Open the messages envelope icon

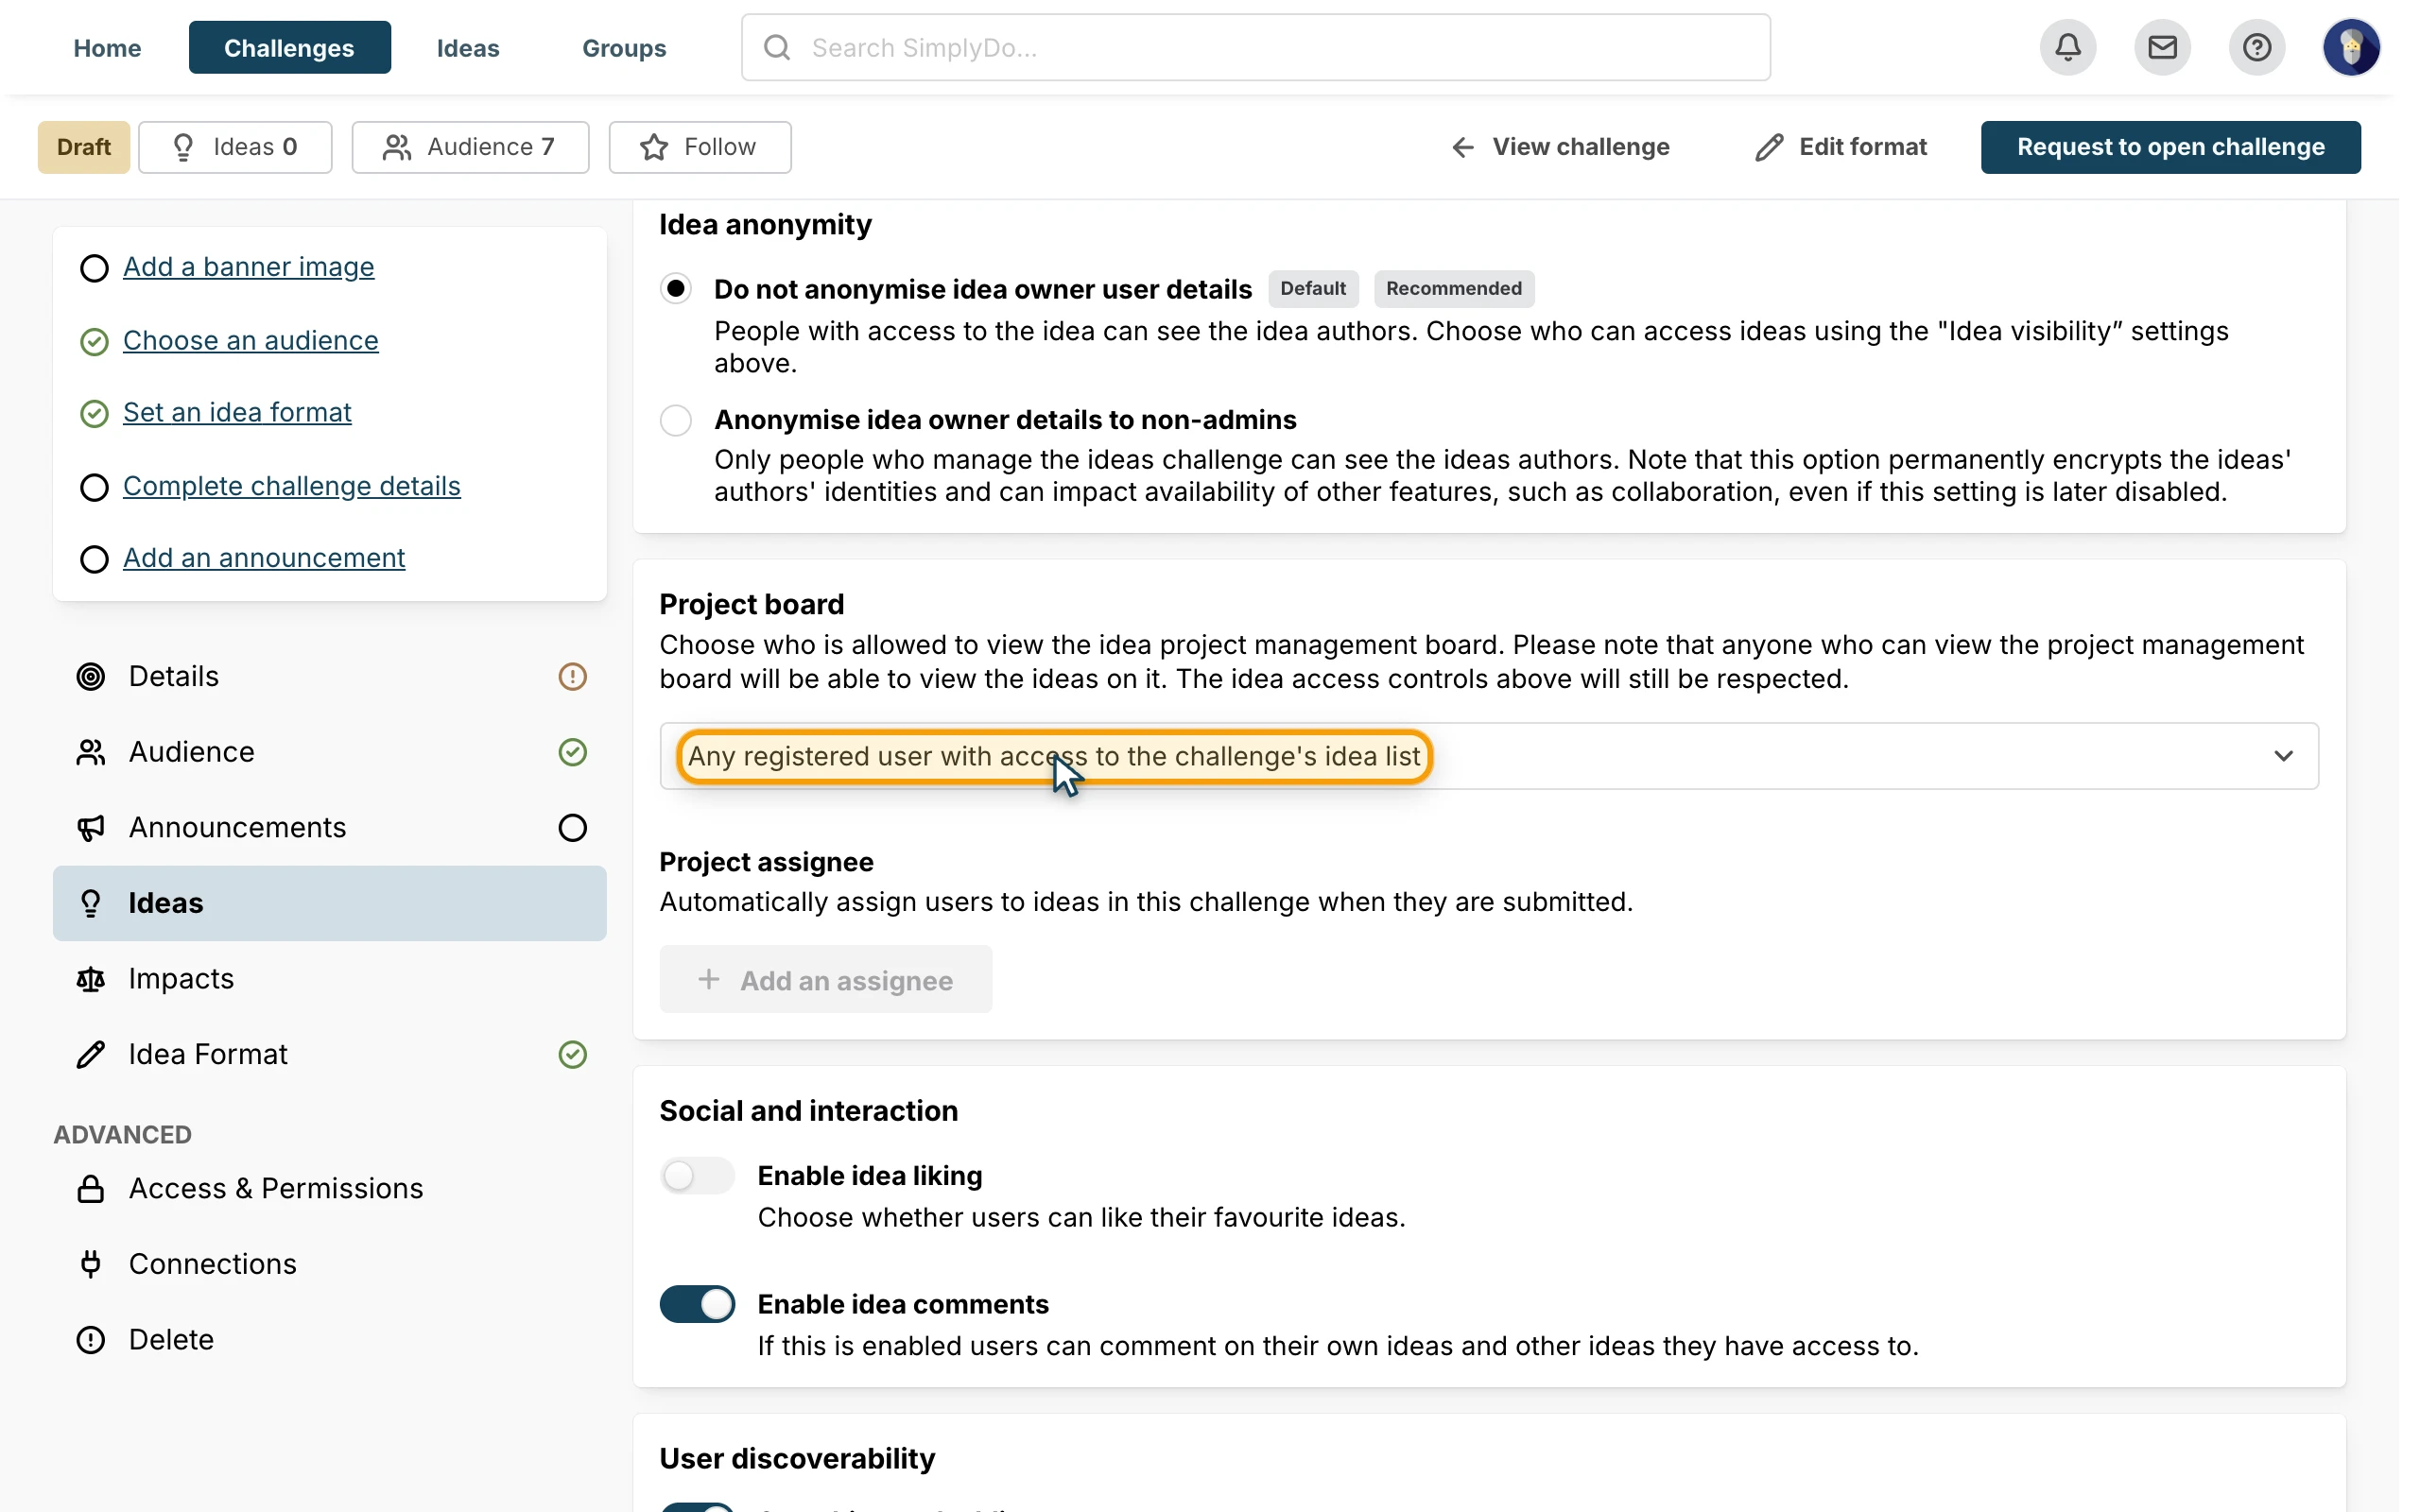pos(2162,47)
